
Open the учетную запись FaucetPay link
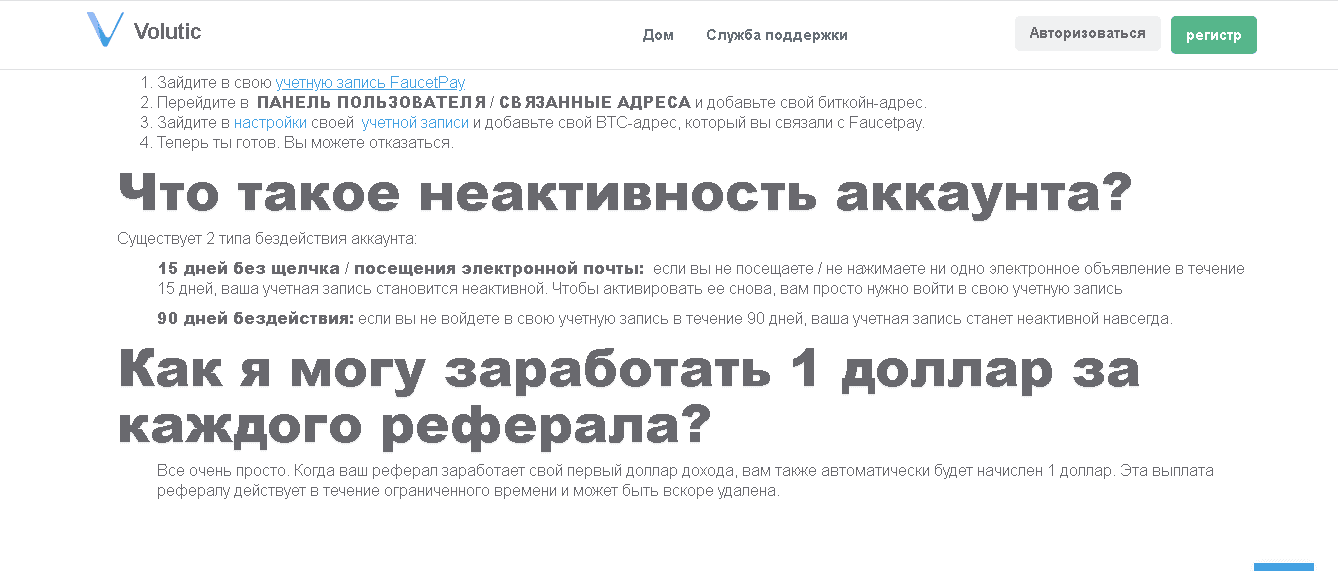click(x=370, y=83)
